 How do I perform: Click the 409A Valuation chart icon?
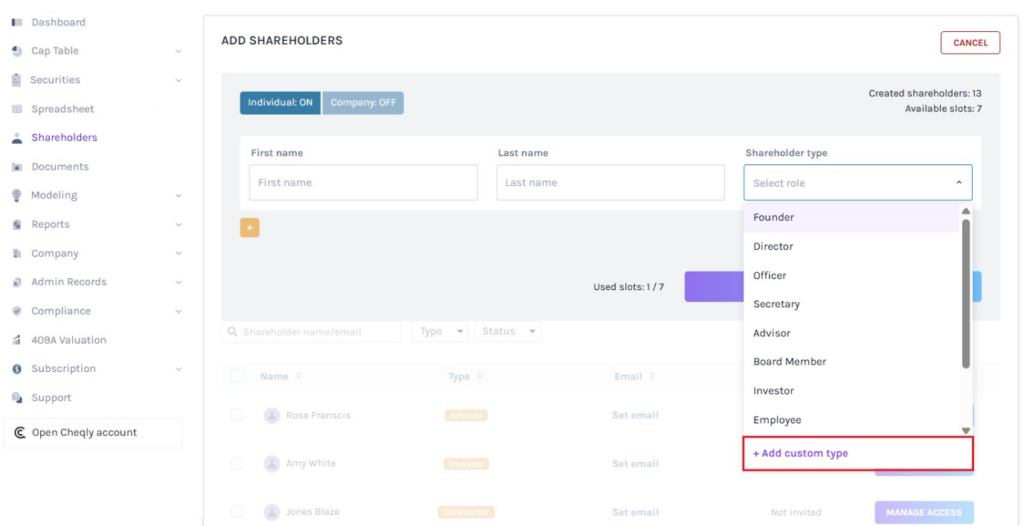click(x=18, y=340)
